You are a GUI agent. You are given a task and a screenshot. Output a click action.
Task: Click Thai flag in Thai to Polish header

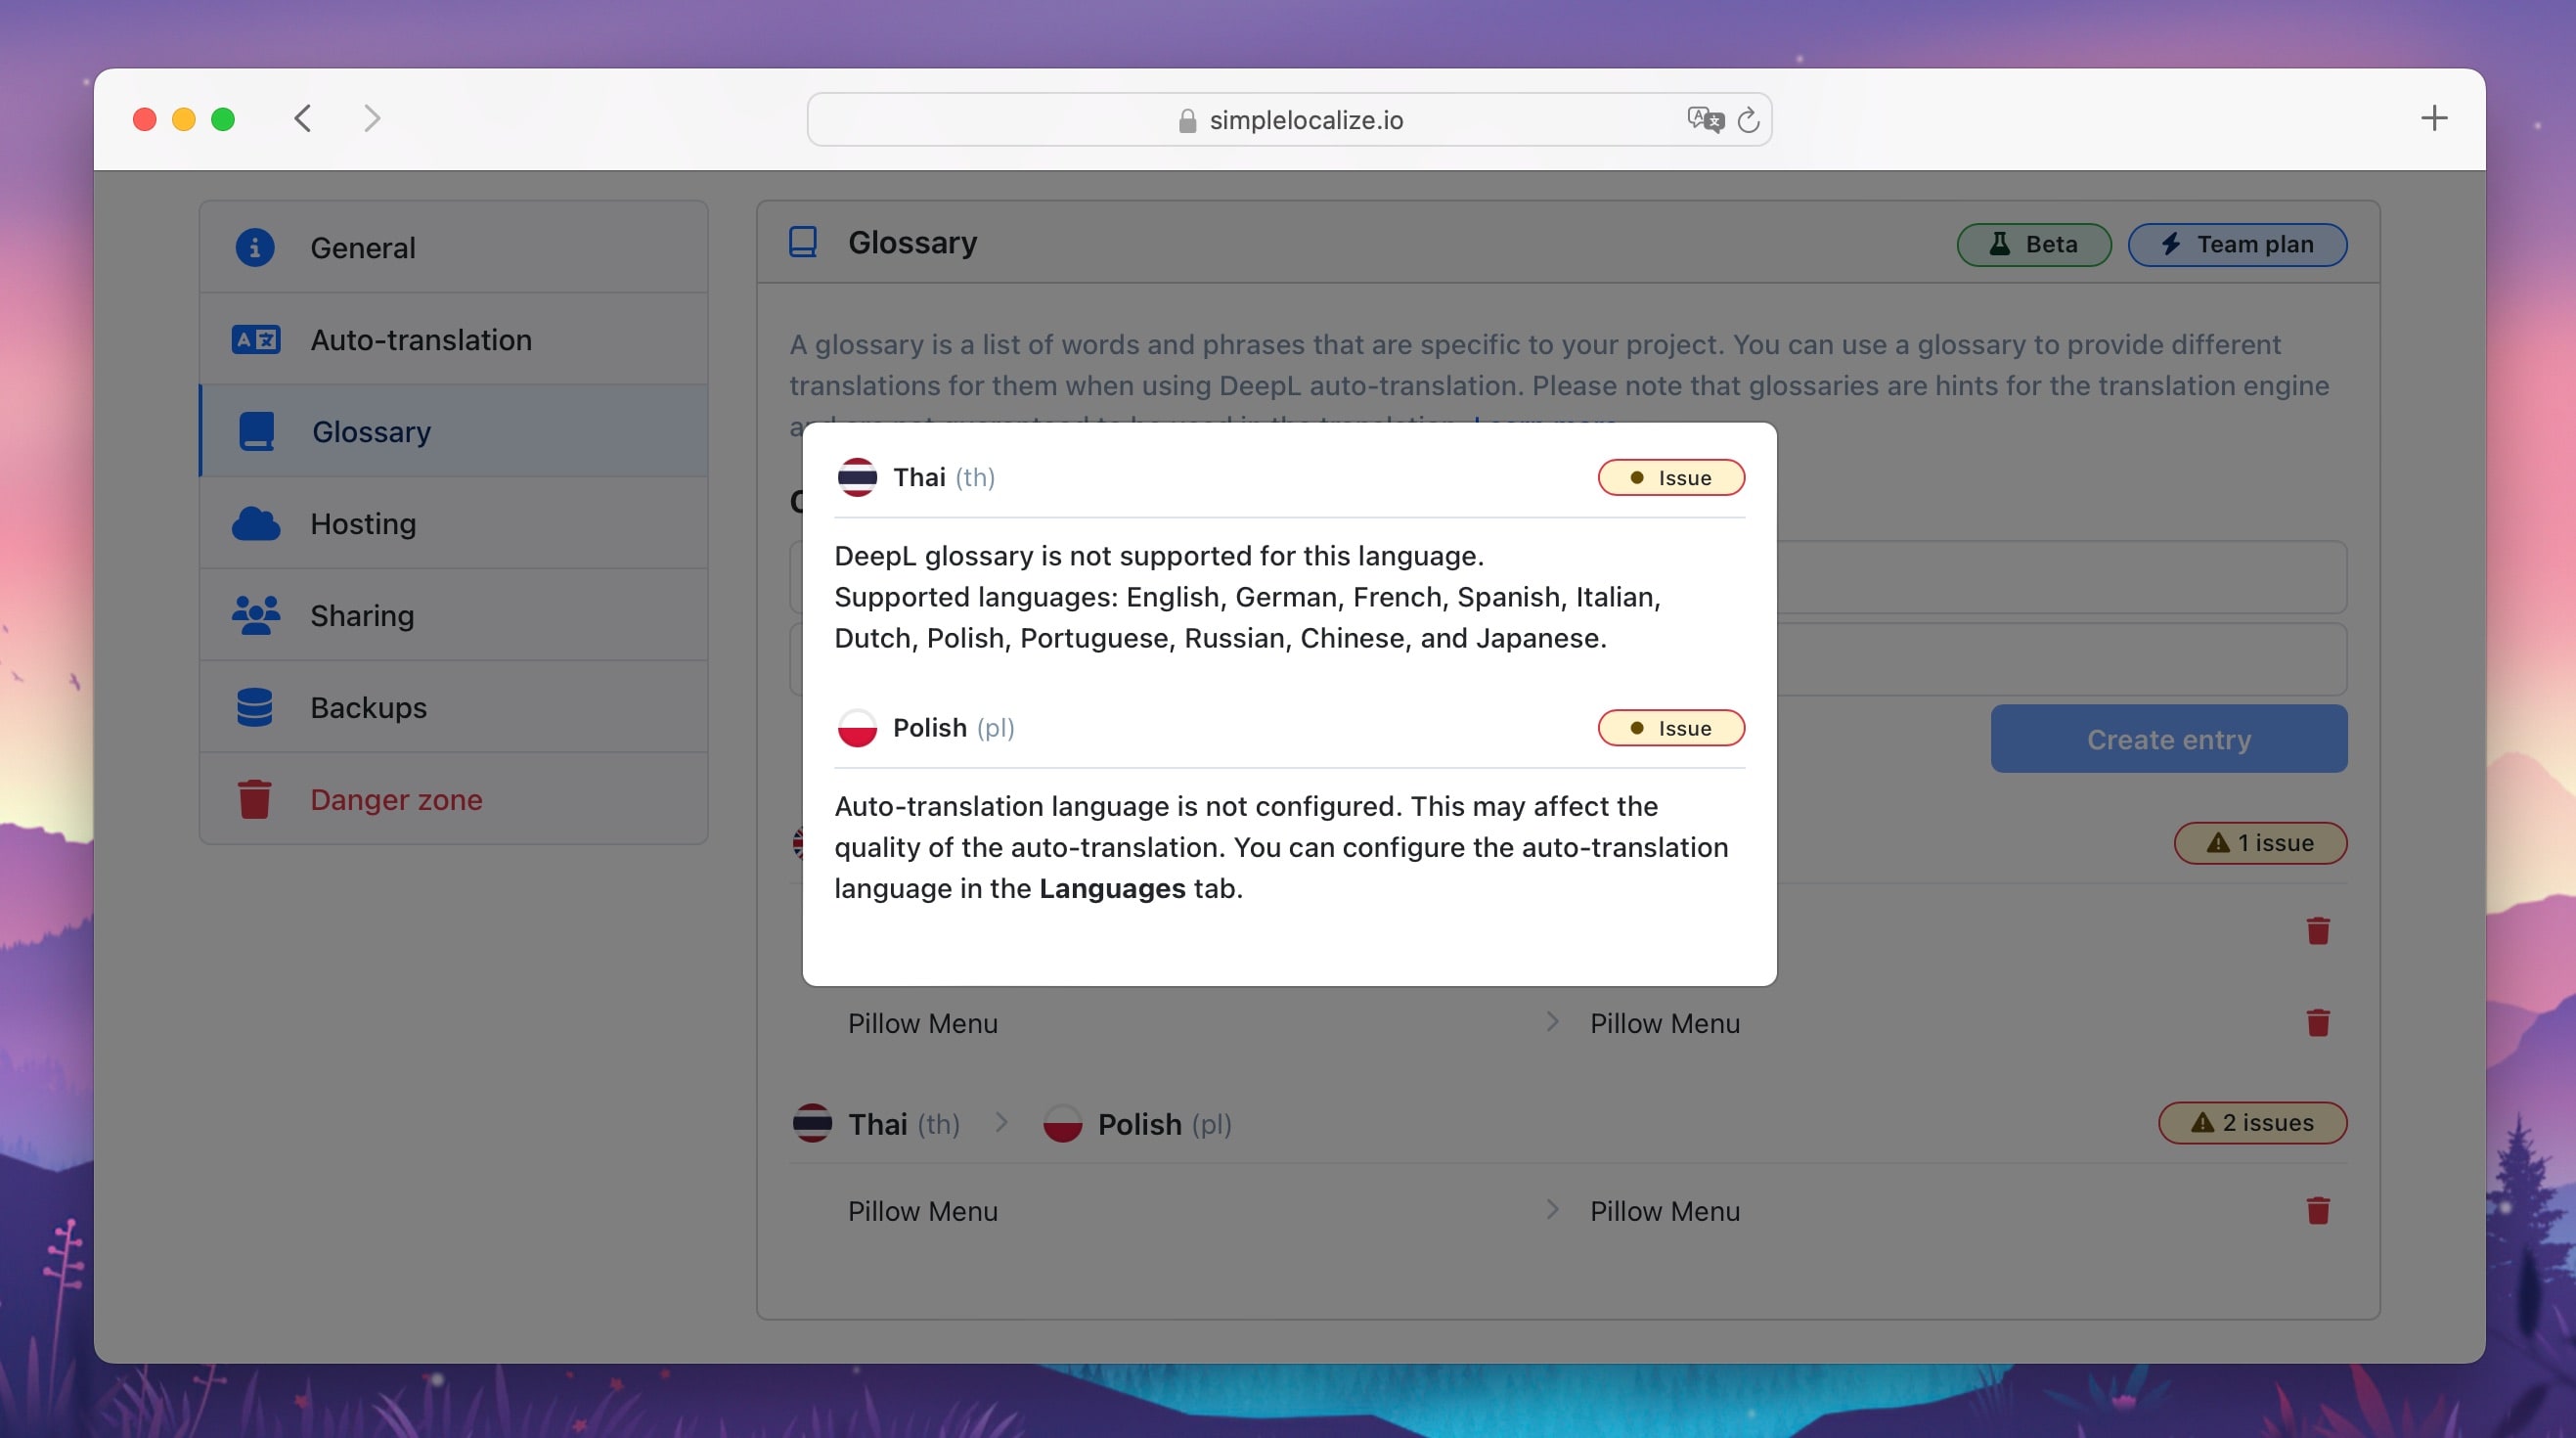pyautogui.click(x=812, y=1123)
